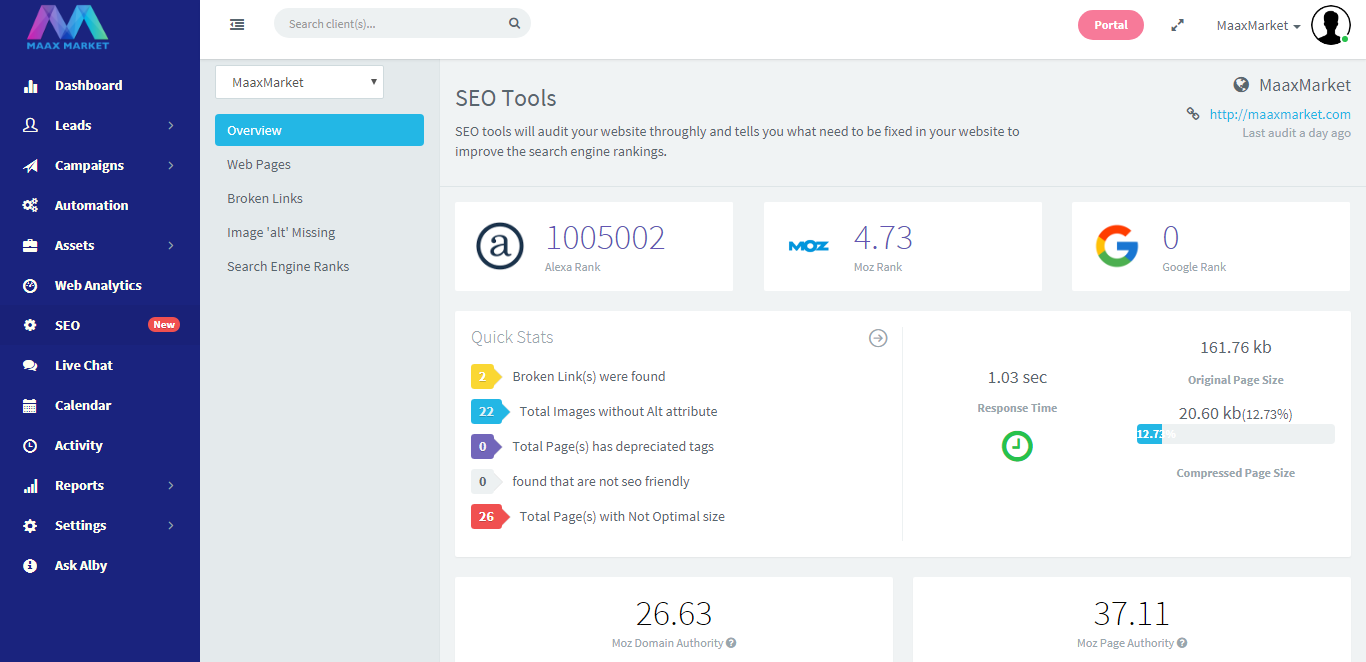Image resolution: width=1366 pixels, height=662 pixels.
Task: Click the Alexa logo icon
Action: pos(500,245)
